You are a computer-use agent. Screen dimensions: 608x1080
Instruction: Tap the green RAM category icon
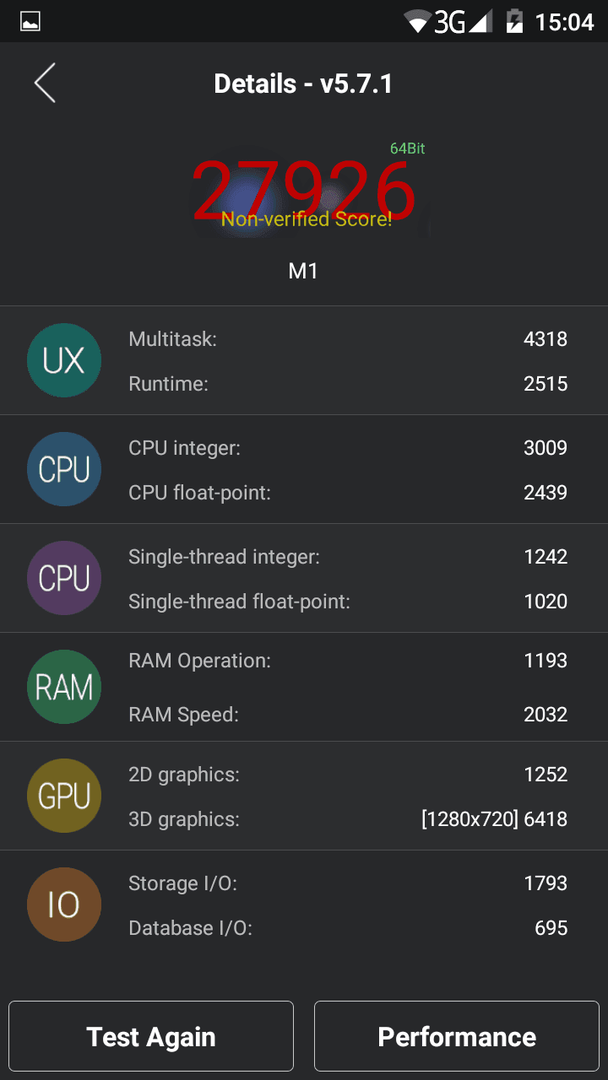(x=64, y=687)
